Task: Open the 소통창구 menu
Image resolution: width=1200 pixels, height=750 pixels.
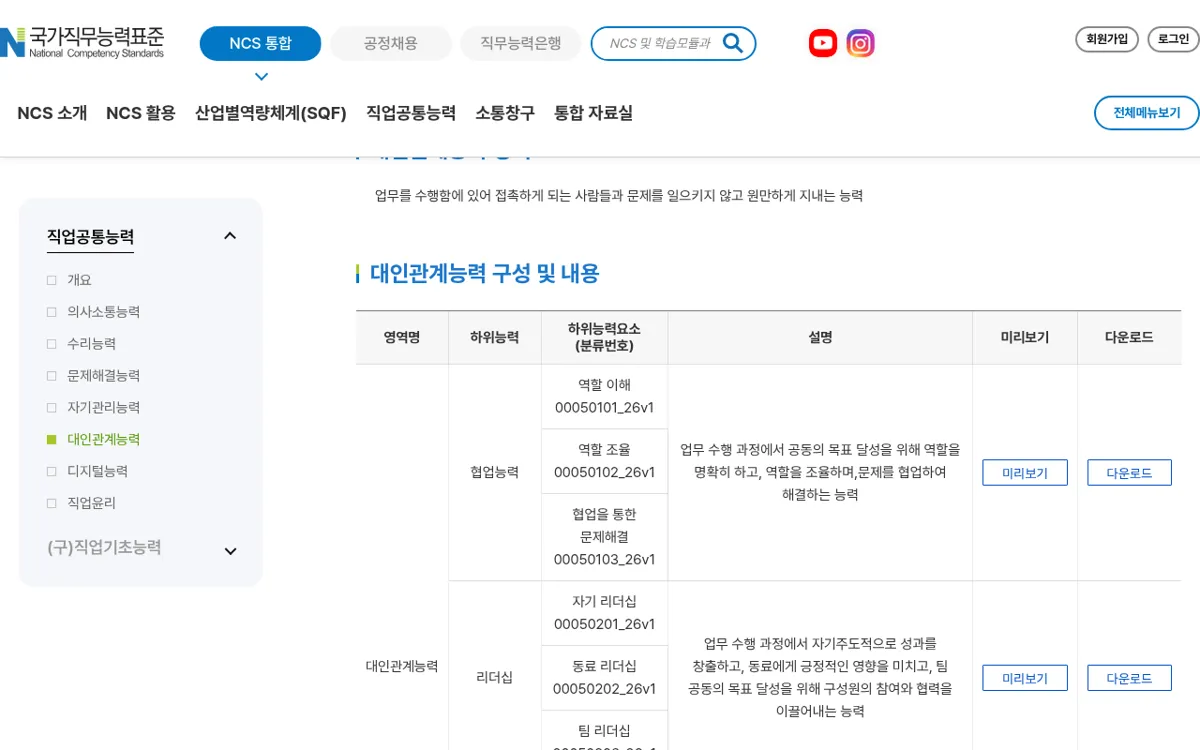Action: point(505,113)
